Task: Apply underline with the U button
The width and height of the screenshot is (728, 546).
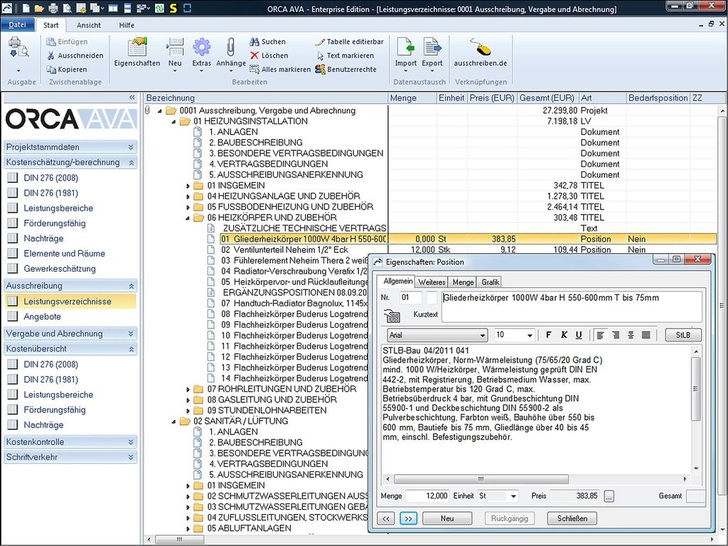Action: pyautogui.click(x=578, y=335)
